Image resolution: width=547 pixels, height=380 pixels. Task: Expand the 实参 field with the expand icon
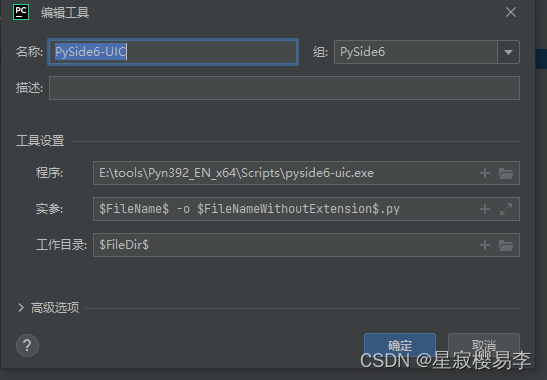pos(506,209)
